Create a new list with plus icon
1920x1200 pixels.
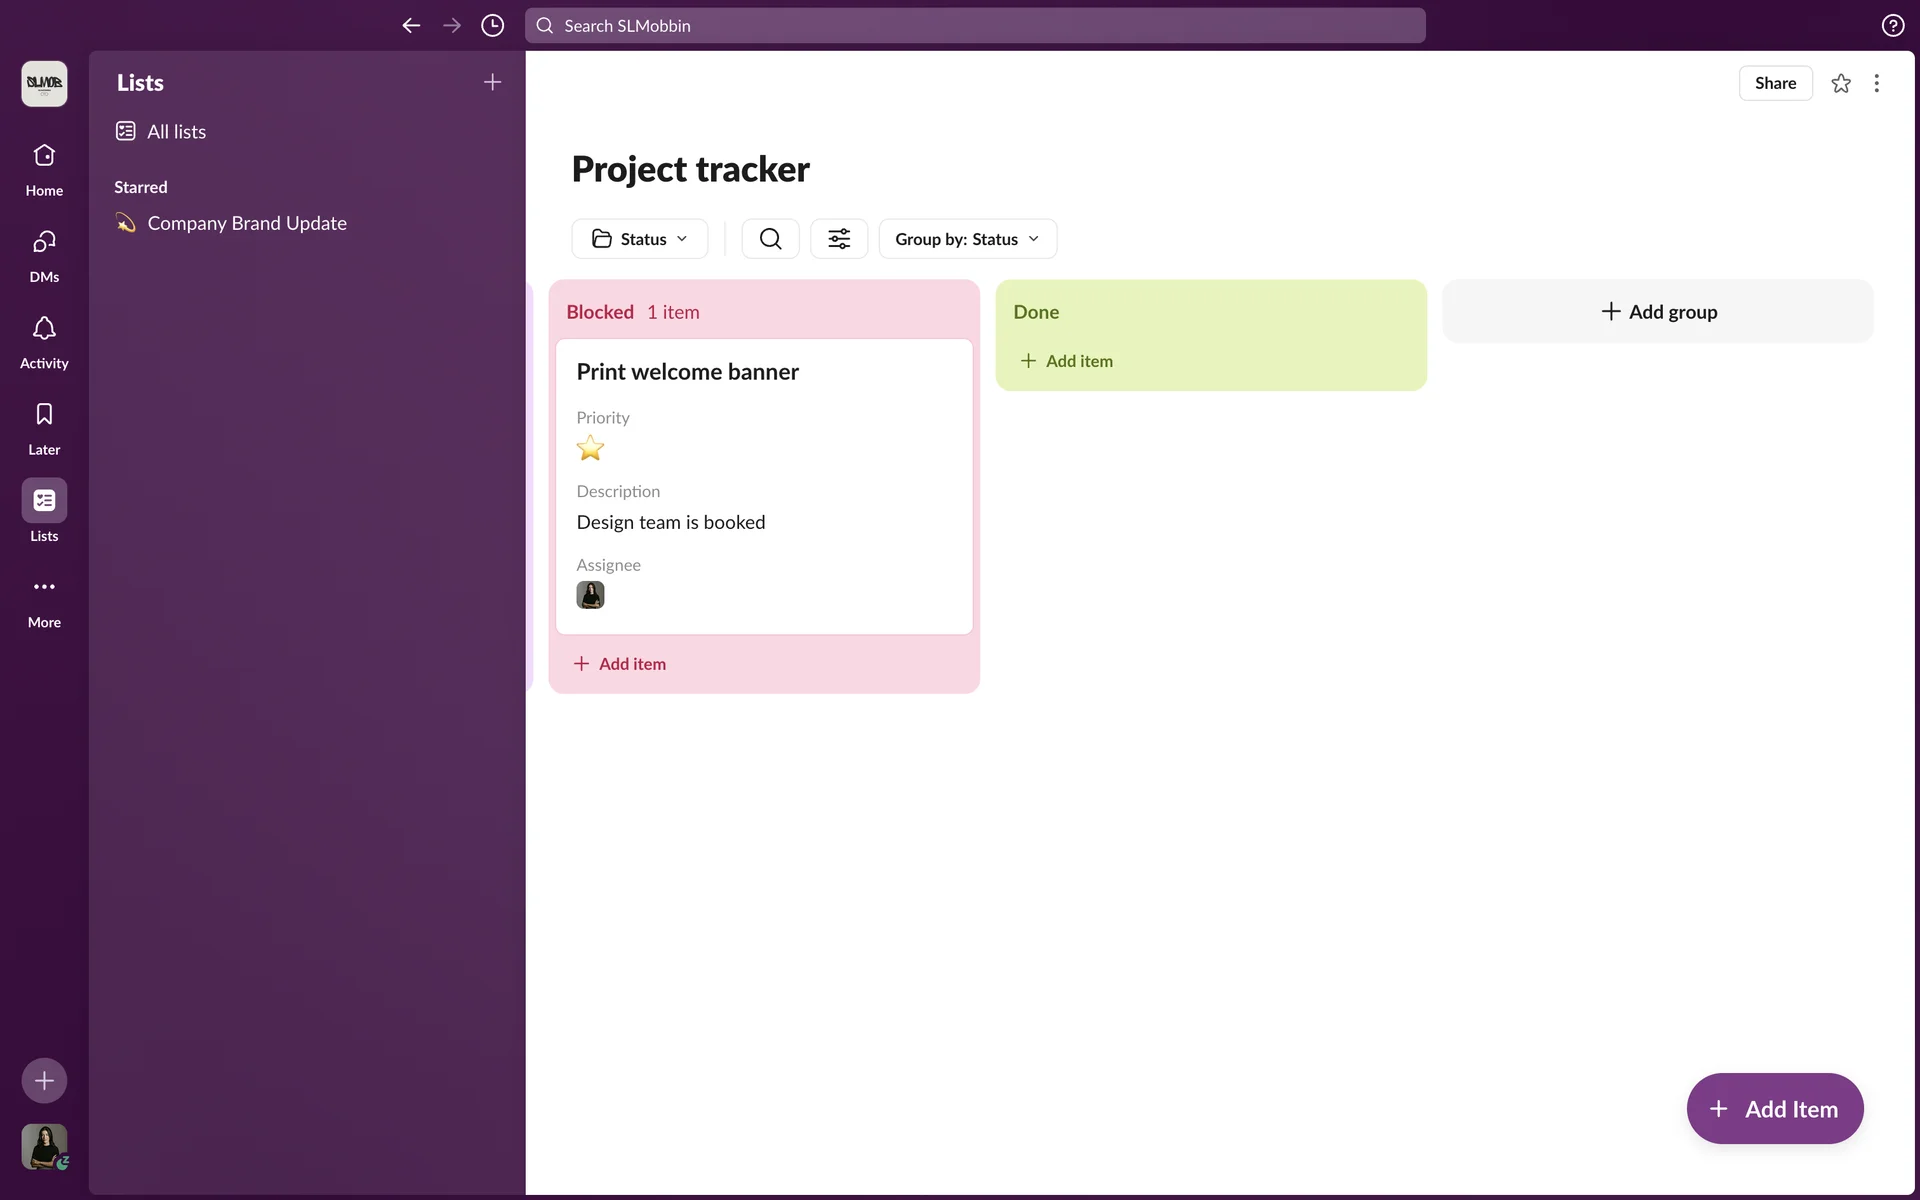[492, 83]
